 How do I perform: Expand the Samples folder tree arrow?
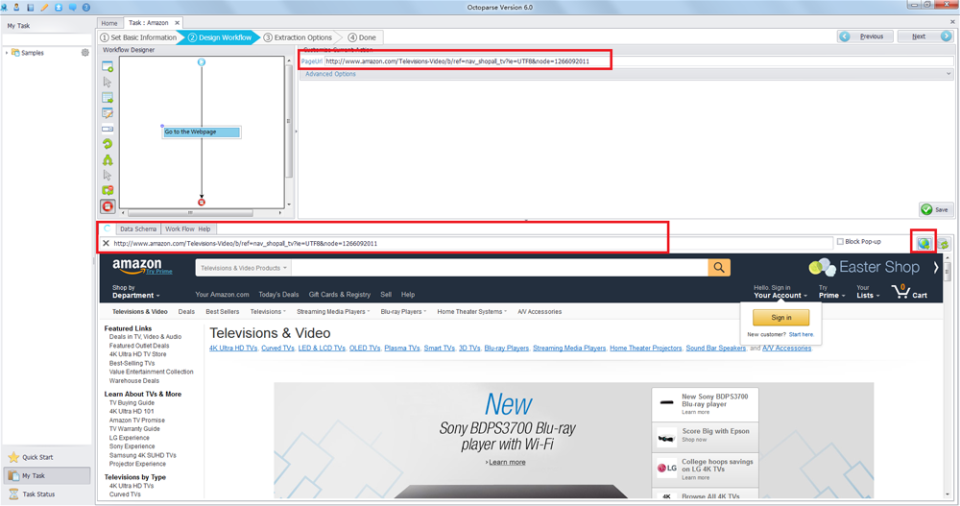[7, 53]
